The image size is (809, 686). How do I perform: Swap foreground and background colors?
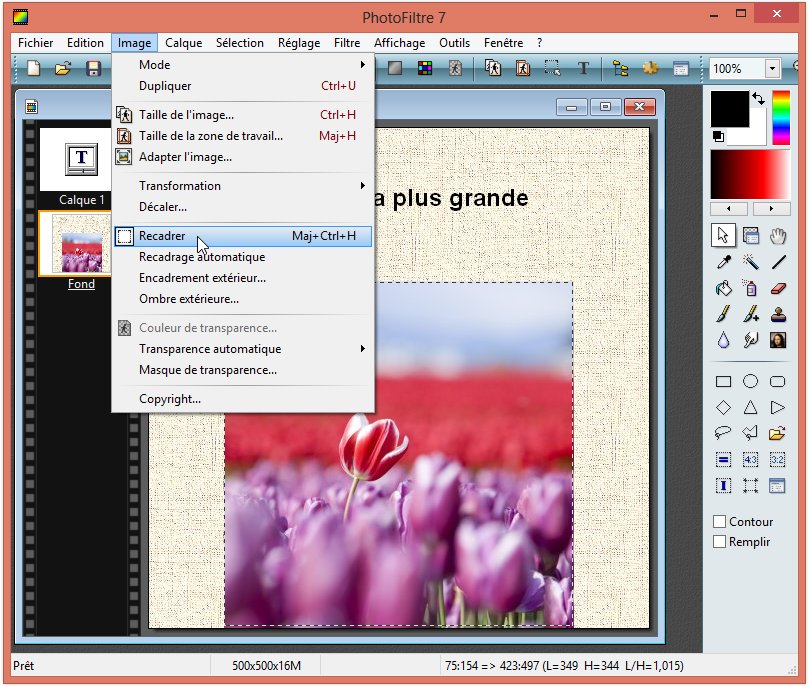click(757, 98)
